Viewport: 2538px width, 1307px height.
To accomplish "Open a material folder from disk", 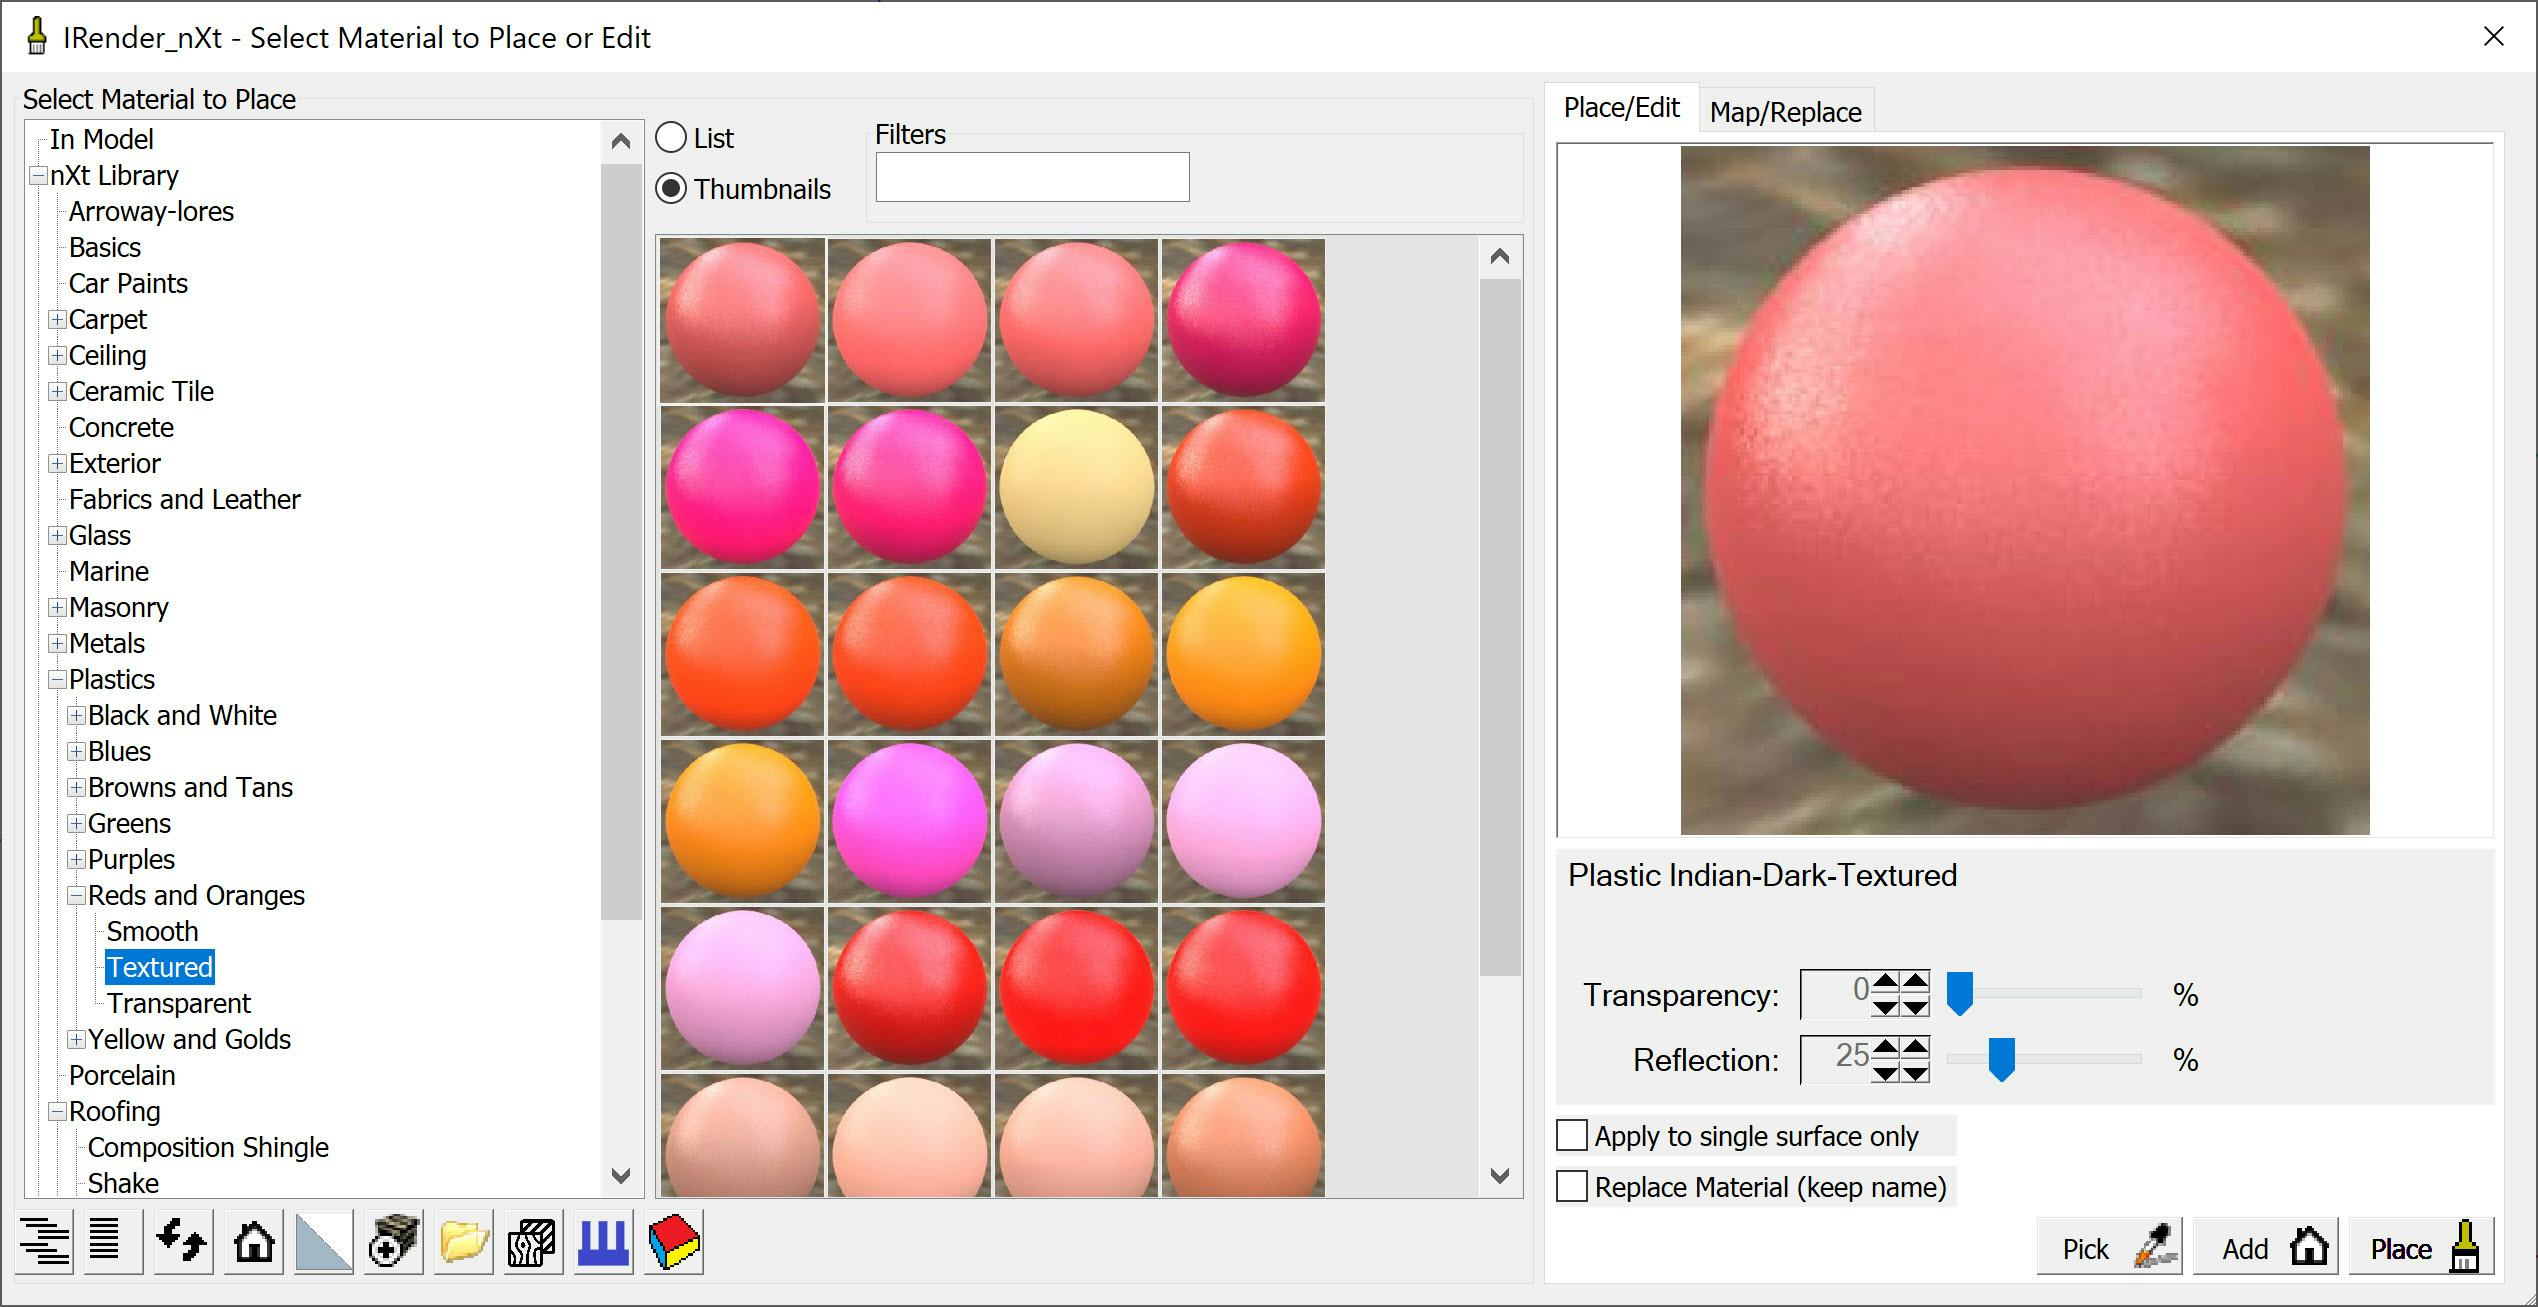I will 460,1243.
